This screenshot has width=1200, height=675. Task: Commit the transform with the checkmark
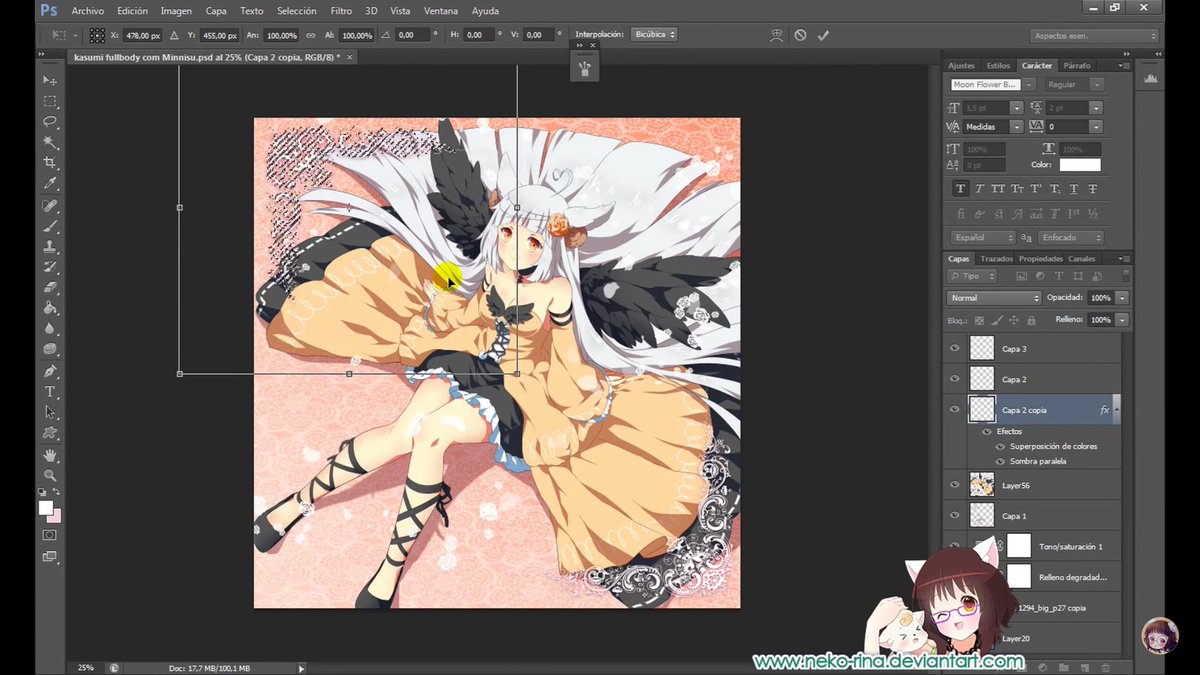tap(823, 35)
